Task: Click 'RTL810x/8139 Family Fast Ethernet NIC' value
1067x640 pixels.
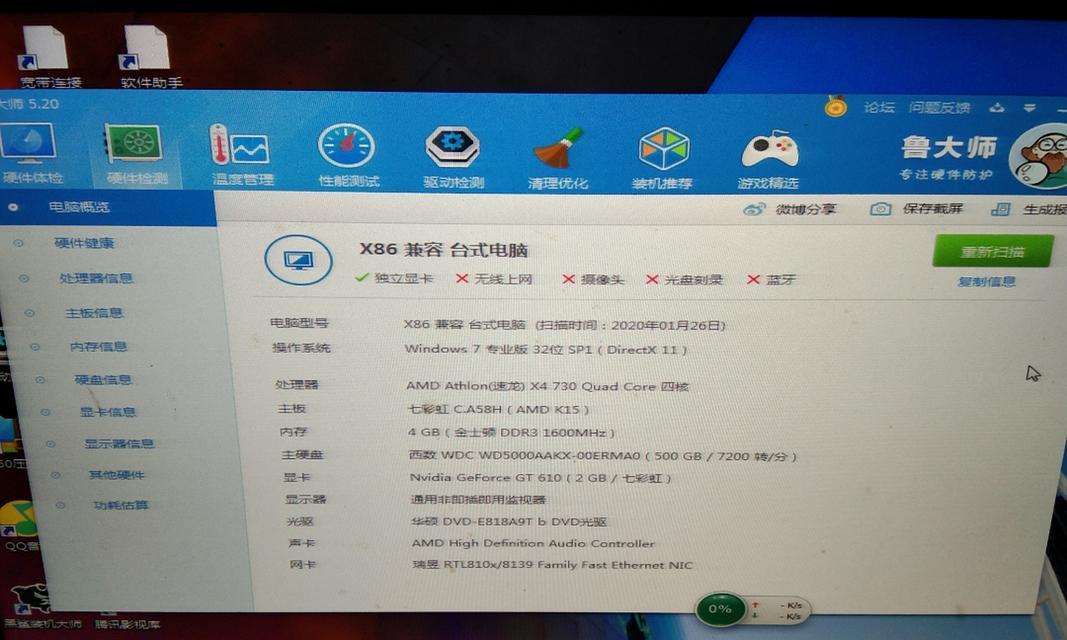Action: 568,565
